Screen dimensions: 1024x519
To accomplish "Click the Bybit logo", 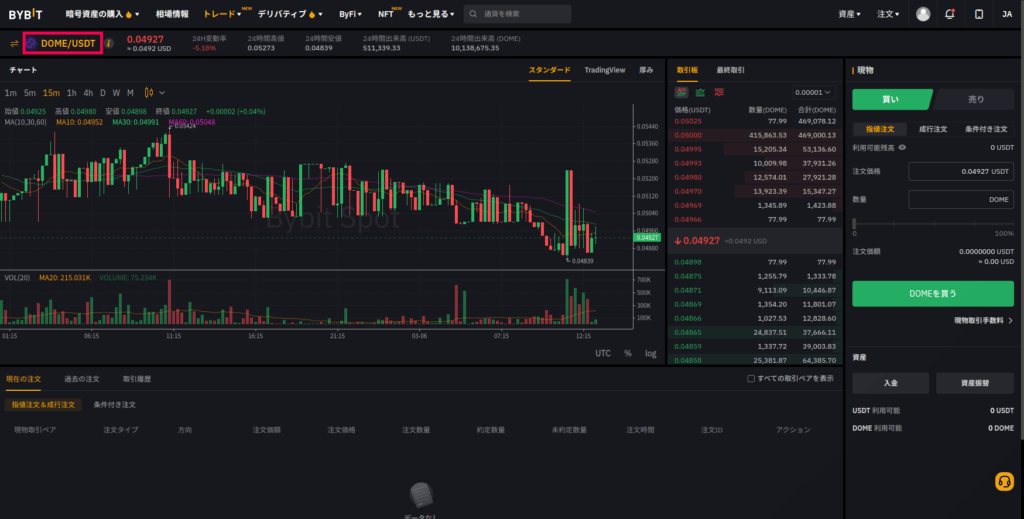I will (25, 14).
